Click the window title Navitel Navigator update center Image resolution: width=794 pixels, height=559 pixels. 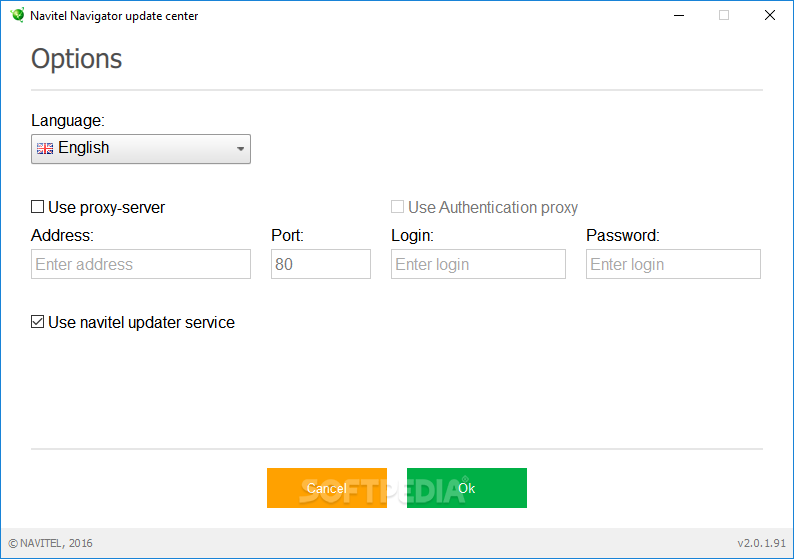[114, 16]
